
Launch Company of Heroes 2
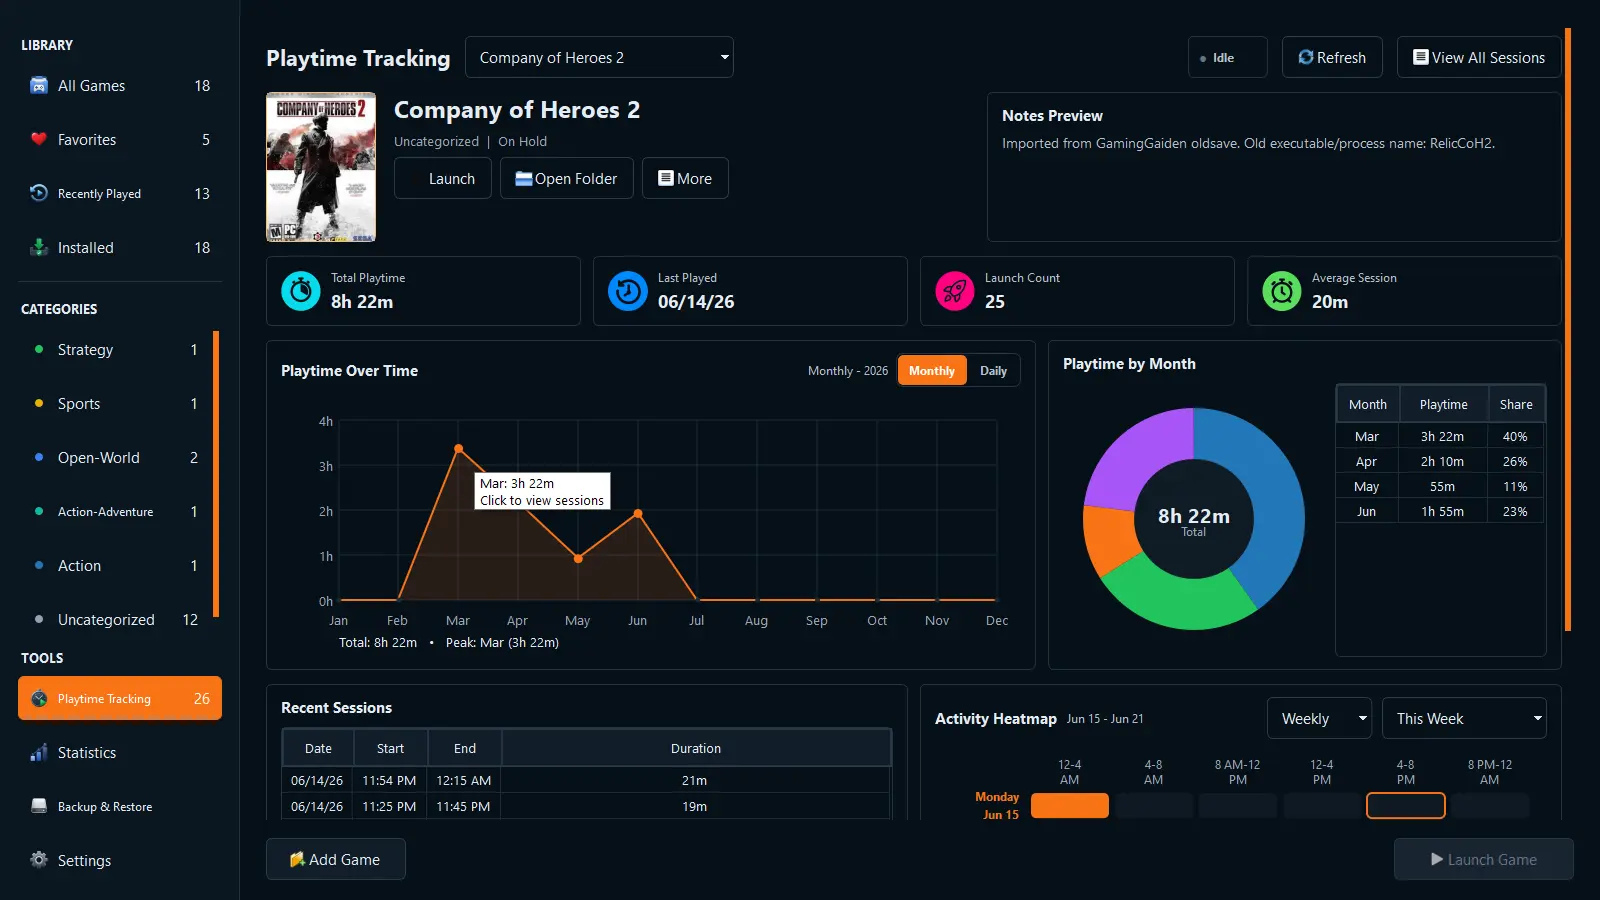(x=443, y=178)
